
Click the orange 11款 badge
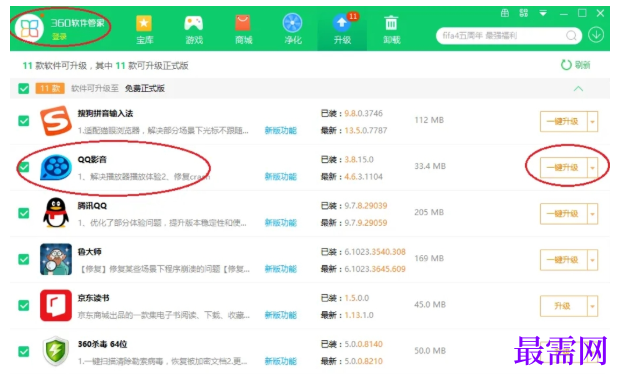[50, 88]
